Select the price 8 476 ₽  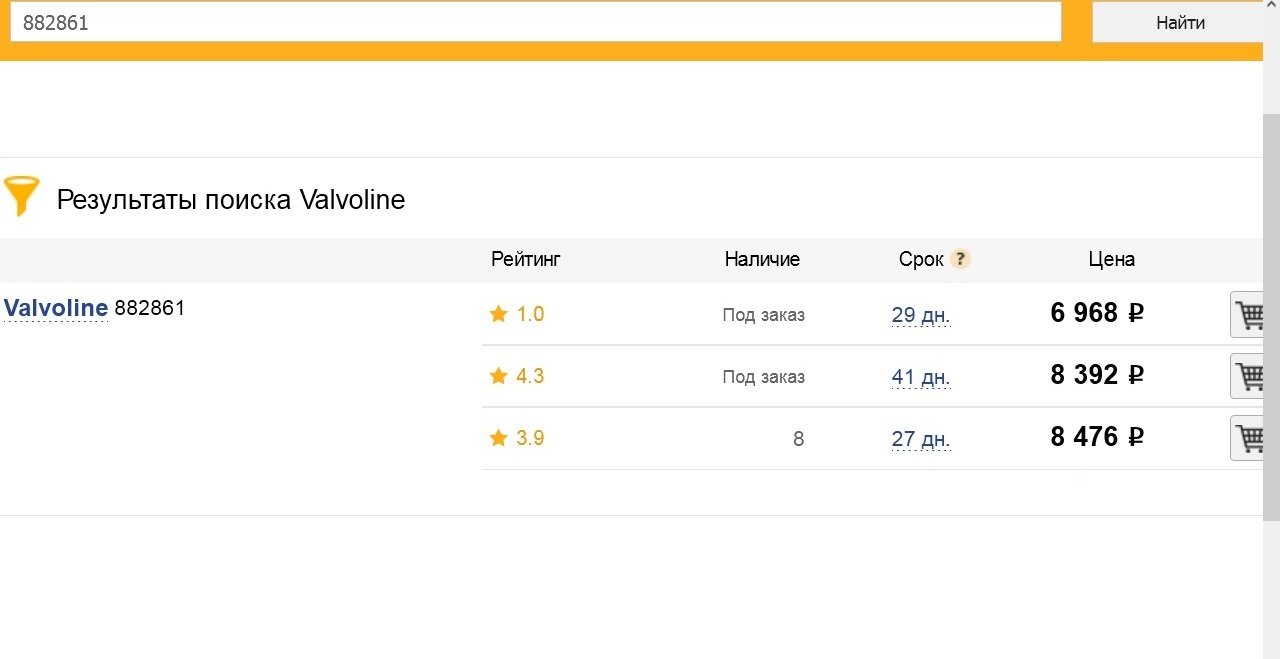coord(1097,437)
